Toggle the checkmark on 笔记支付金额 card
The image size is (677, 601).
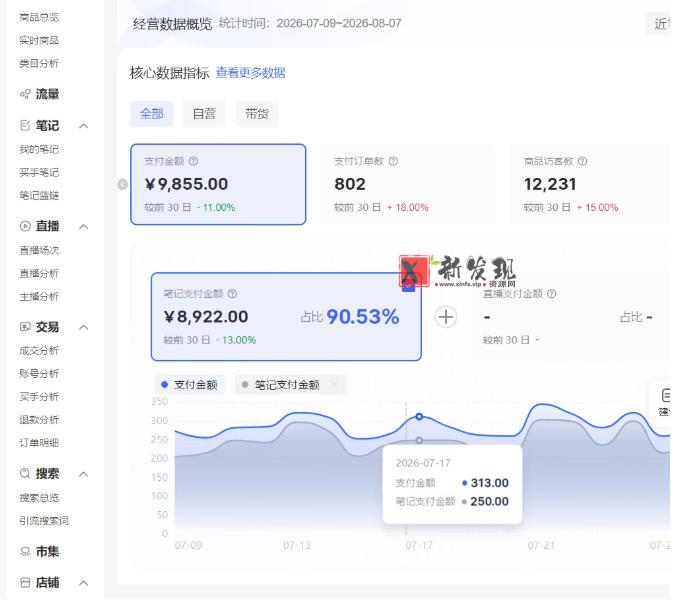coord(409,286)
